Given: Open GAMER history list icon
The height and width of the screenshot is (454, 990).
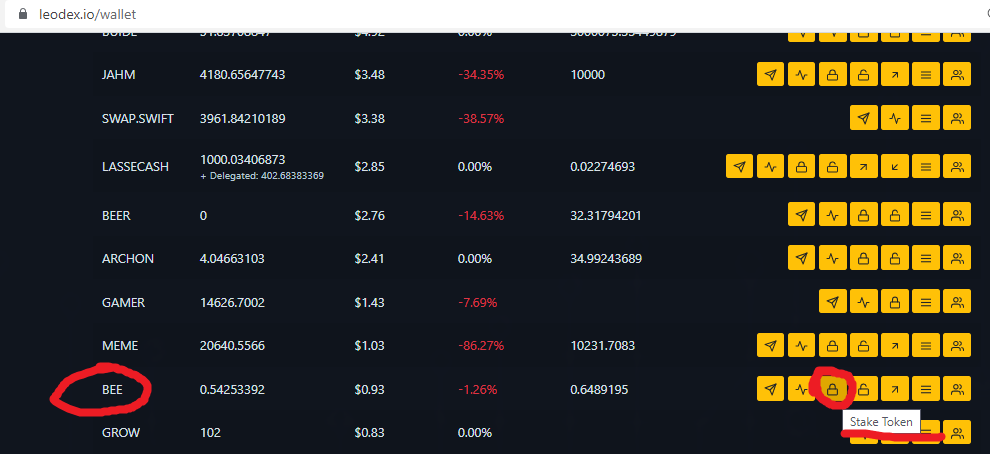Looking at the screenshot, I should tap(926, 302).
